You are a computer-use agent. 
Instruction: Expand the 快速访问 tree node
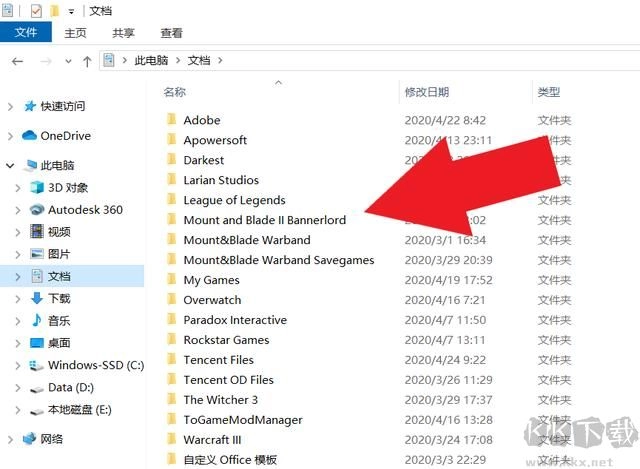tap(10, 106)
